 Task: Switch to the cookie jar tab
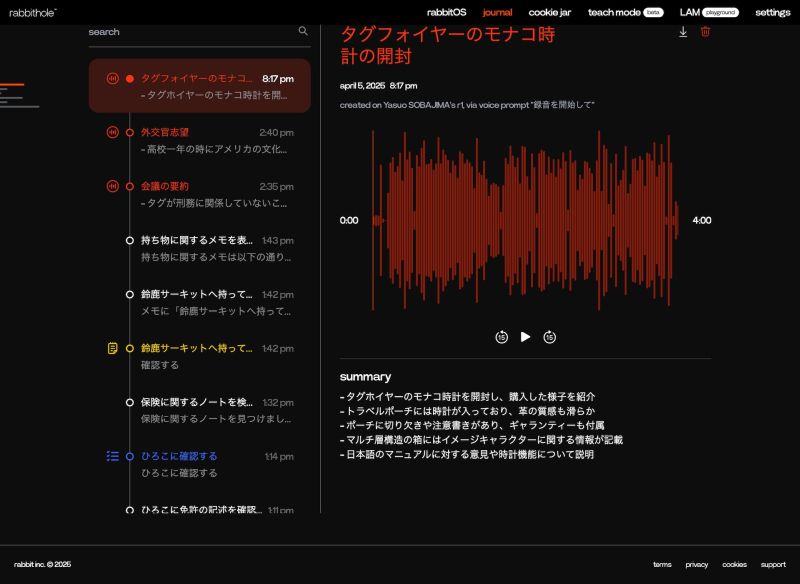549,12
